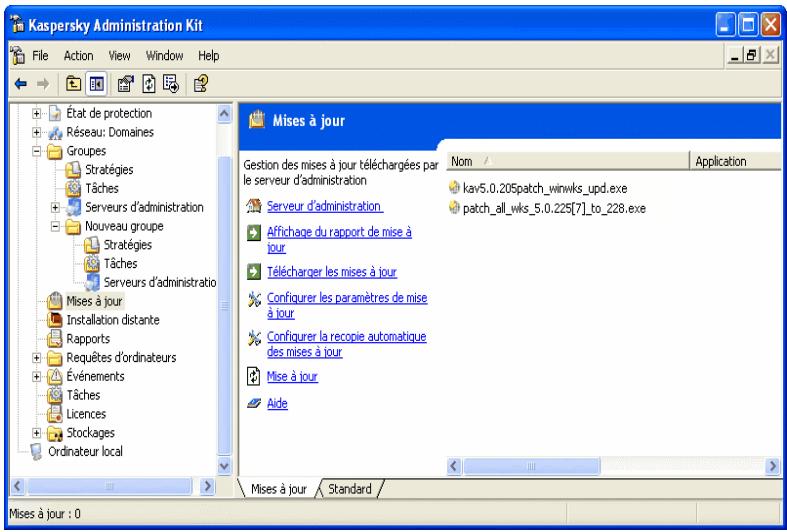Viewport: 787px width, 532px height.
Task: Select patch_all_wks_5.0.225[7]_to_228.exe file
Action: (554, 208)
